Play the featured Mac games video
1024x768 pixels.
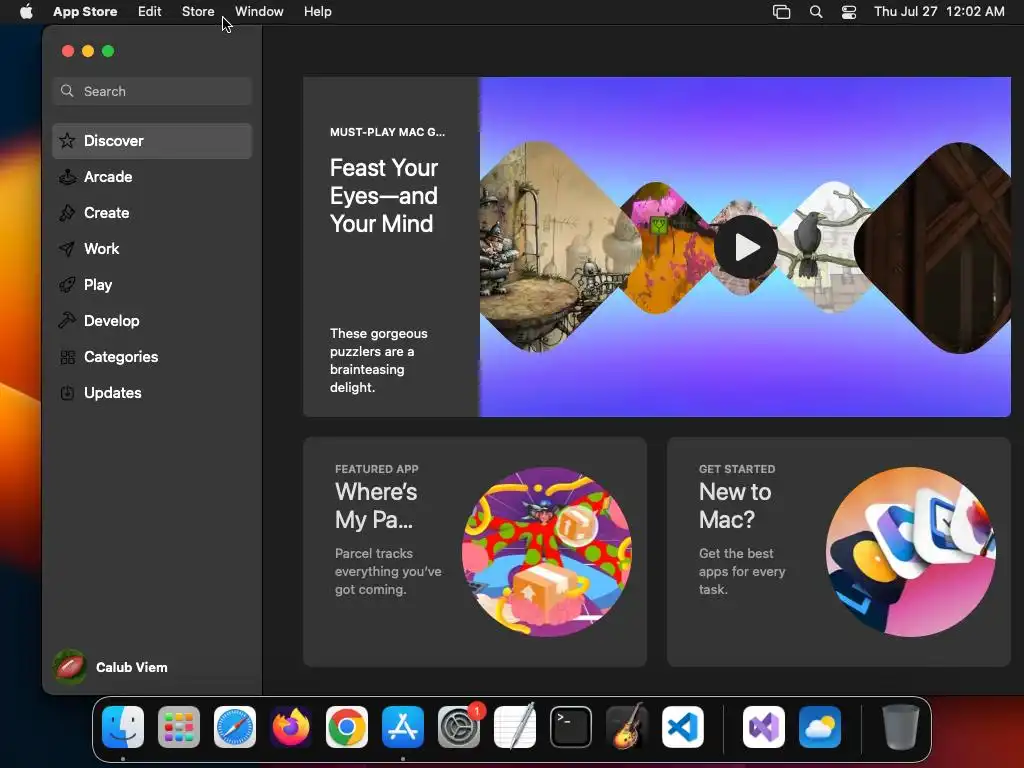[x=746, y=248]
